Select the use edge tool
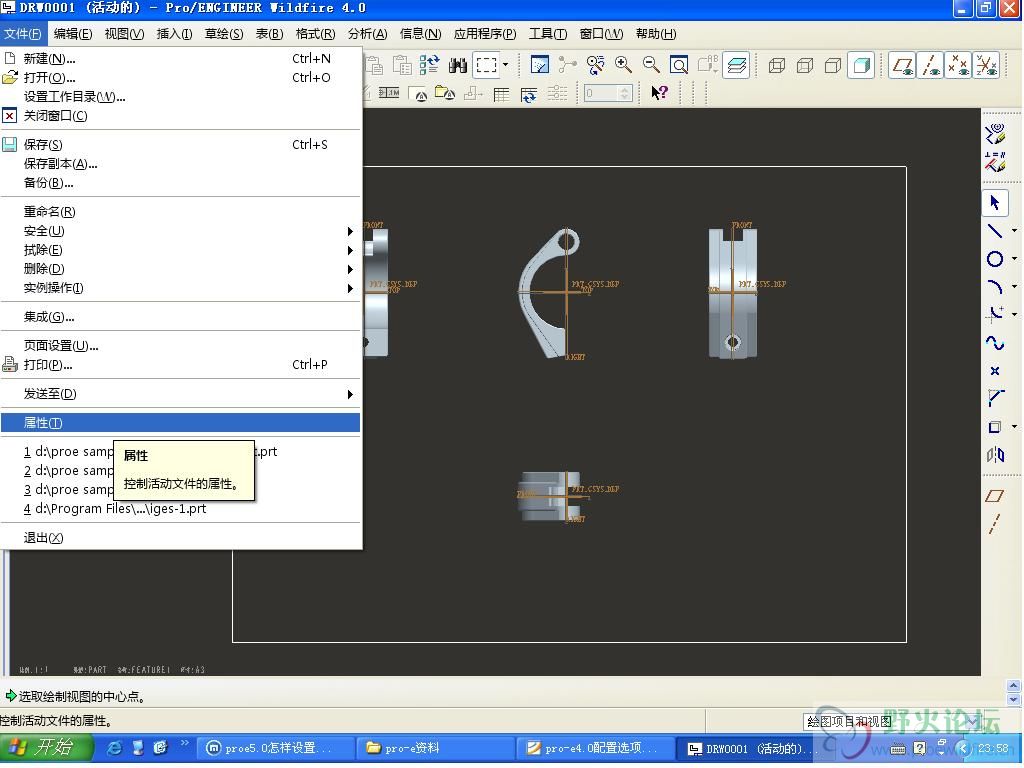The width and height of the screenshot is (1024, 768). (x=994, y=427)
